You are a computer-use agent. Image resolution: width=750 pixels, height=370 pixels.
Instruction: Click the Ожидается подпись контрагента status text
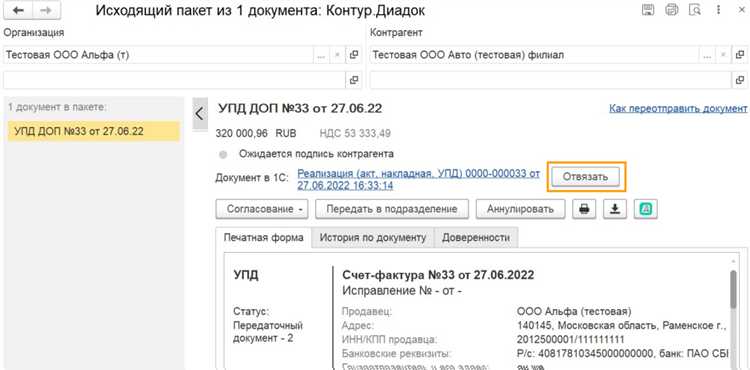click(x=316, y=154)
